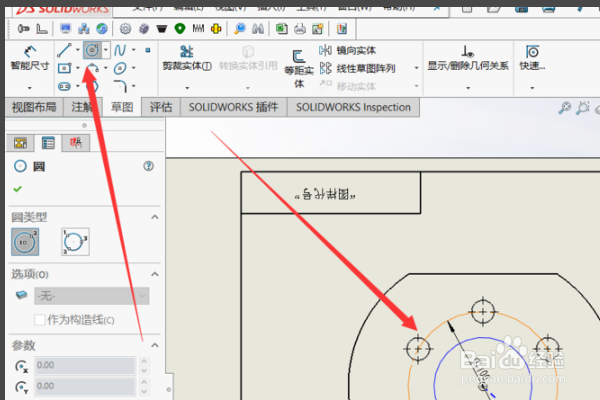Click Linear Sketch Pattern (线性草图阵列)
Image resolution: width=600 pixels, height=400 pixels.
click(x=357, y=69)
